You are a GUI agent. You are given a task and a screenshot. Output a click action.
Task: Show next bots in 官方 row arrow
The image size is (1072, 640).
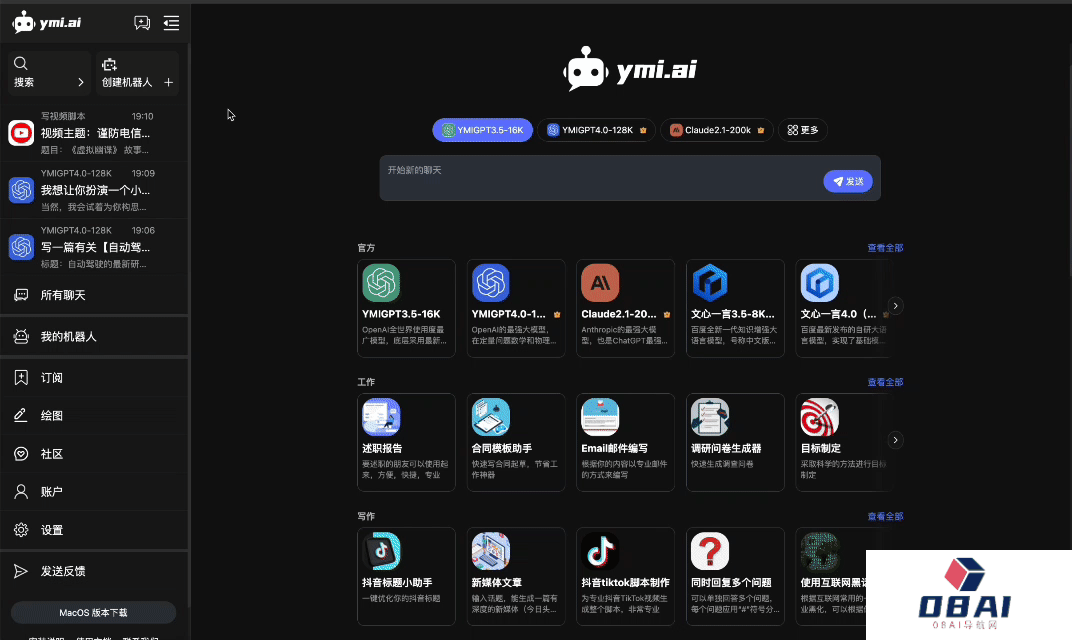pyautogui.click(x=895, y=306)
